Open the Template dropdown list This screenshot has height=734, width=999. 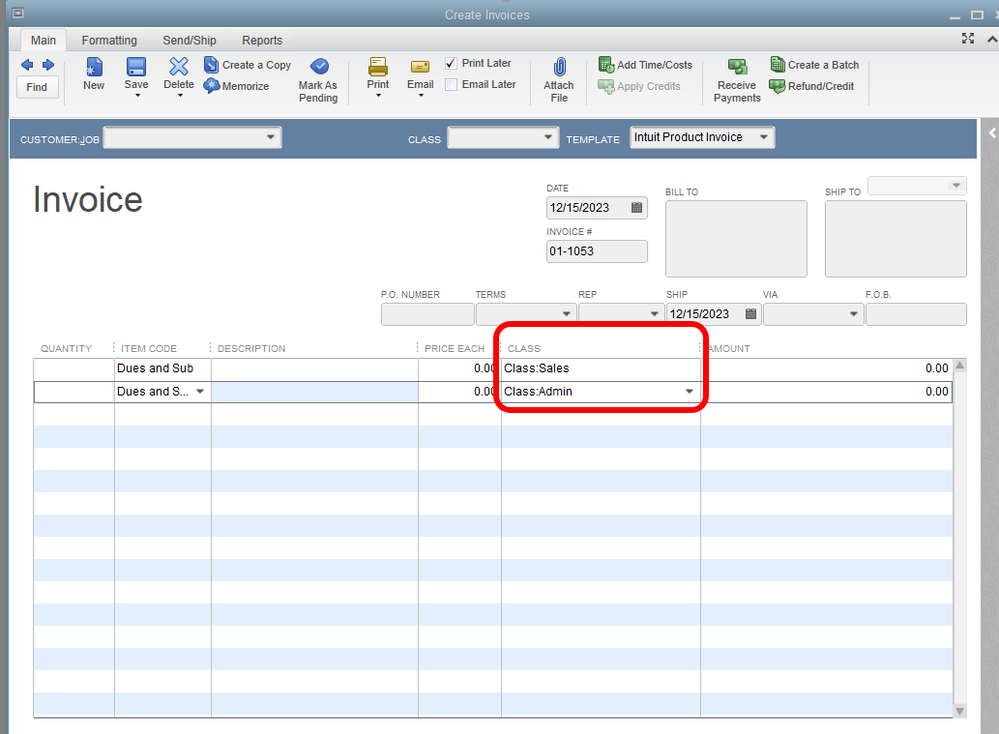point(764,138)
